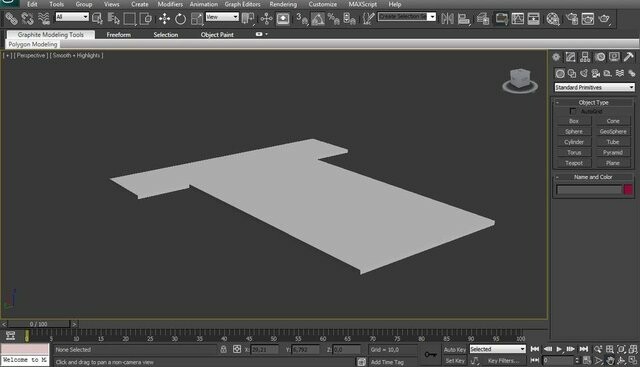This screenshot has height=367, width=640.
Task: Toggle the Set Key button
Action: (455, 361)
